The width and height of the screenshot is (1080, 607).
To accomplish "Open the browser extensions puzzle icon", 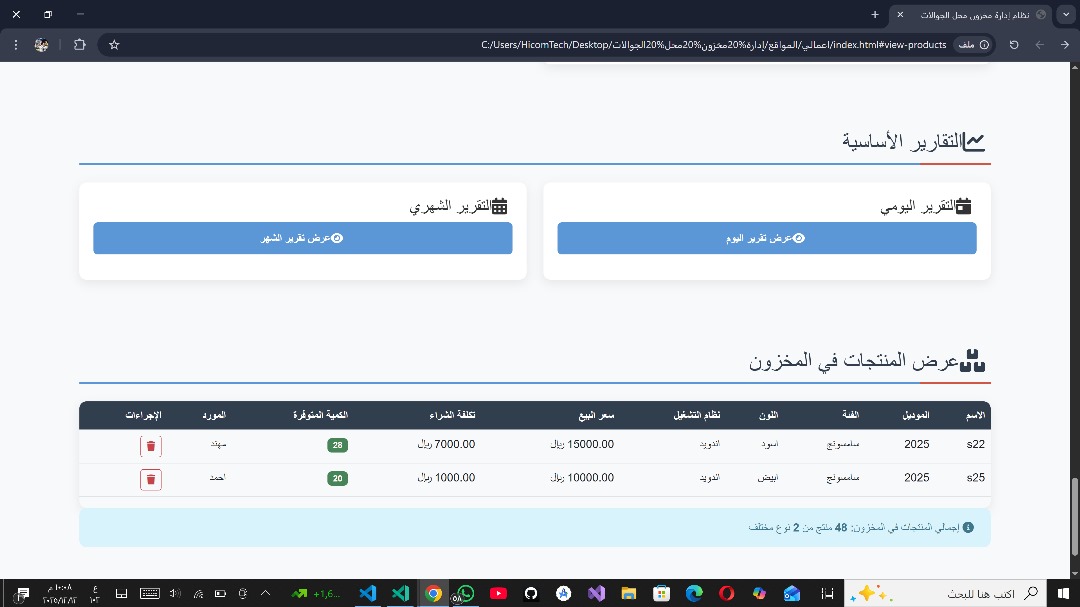I will coord(79,45).
